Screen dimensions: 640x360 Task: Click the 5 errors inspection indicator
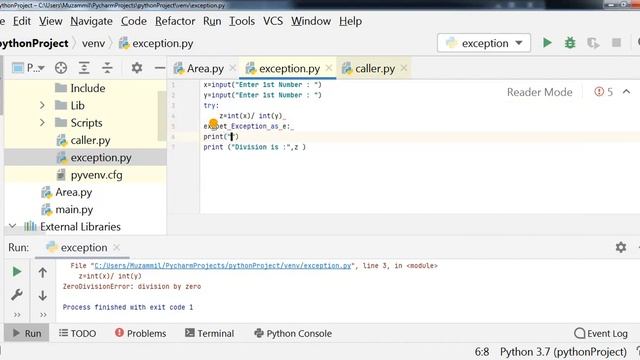[x=604, y=92]
